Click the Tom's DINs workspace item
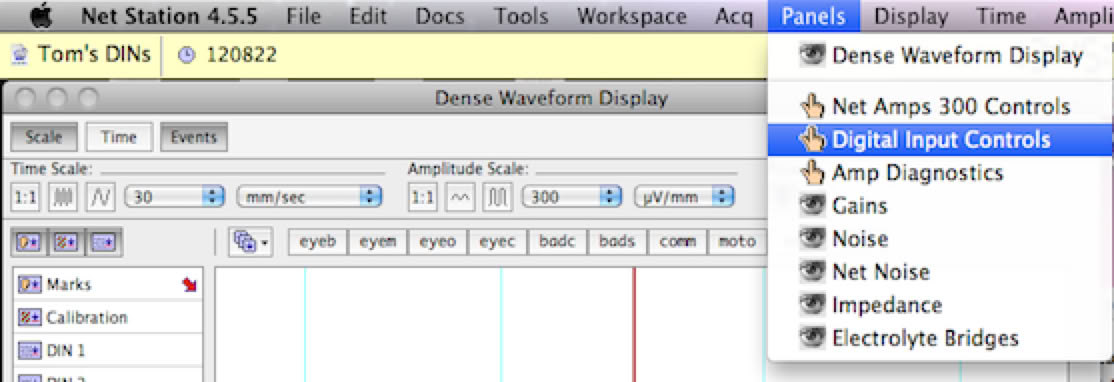 [82, 54]
